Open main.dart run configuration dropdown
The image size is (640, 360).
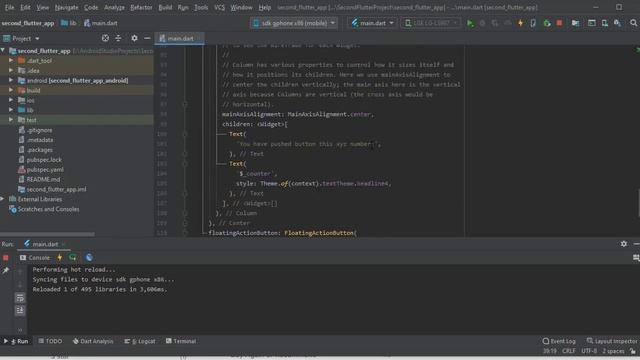point(372,23)
